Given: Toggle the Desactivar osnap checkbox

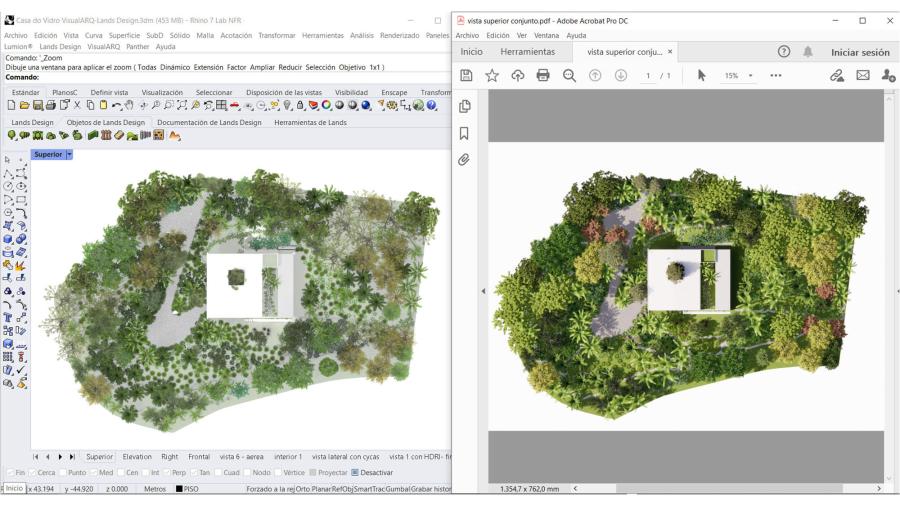Looking at the screenshot, I should click(x=355, y=472).
